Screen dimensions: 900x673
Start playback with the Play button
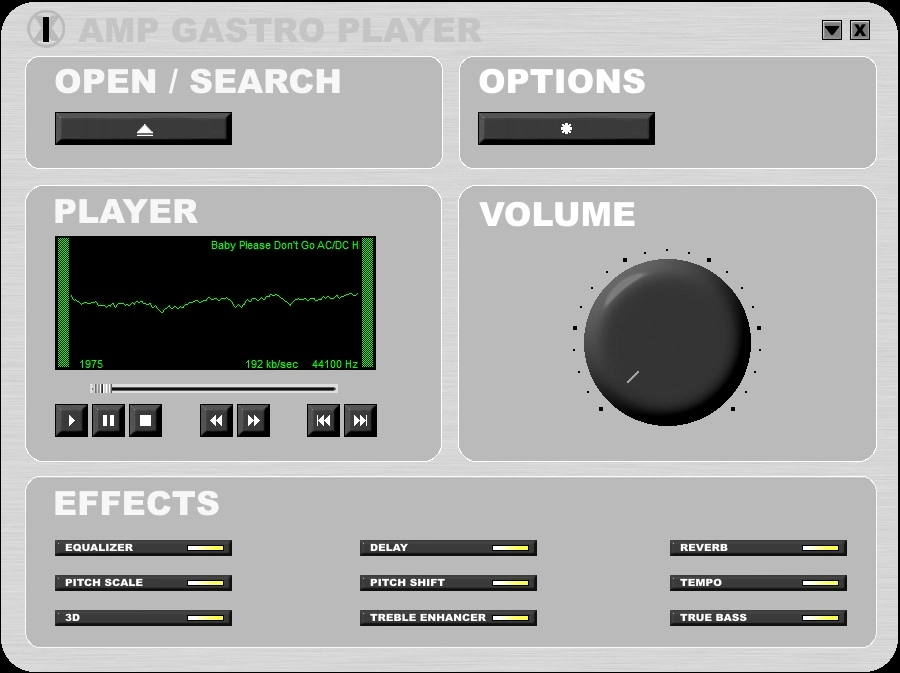[x=71, y=421]
